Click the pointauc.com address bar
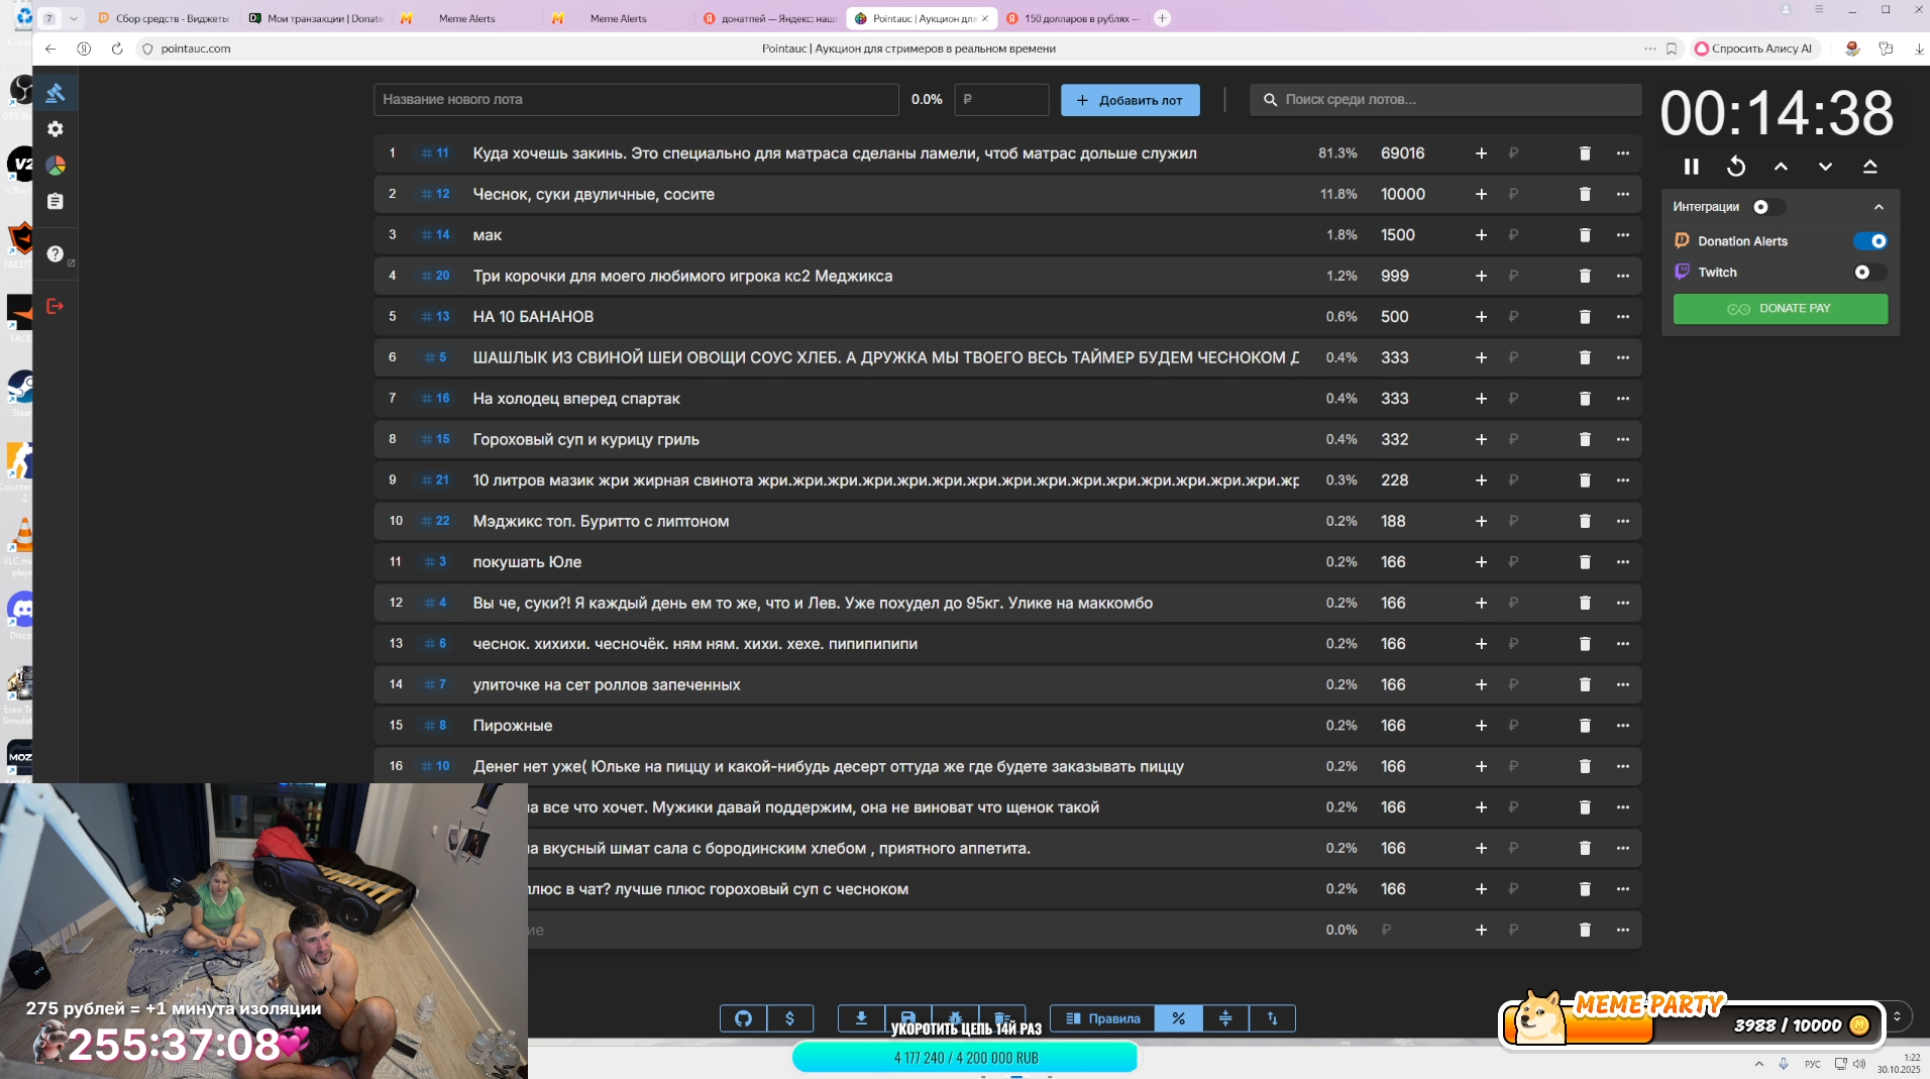Viewport: 1930px width, 1079px height. (195, 48)
